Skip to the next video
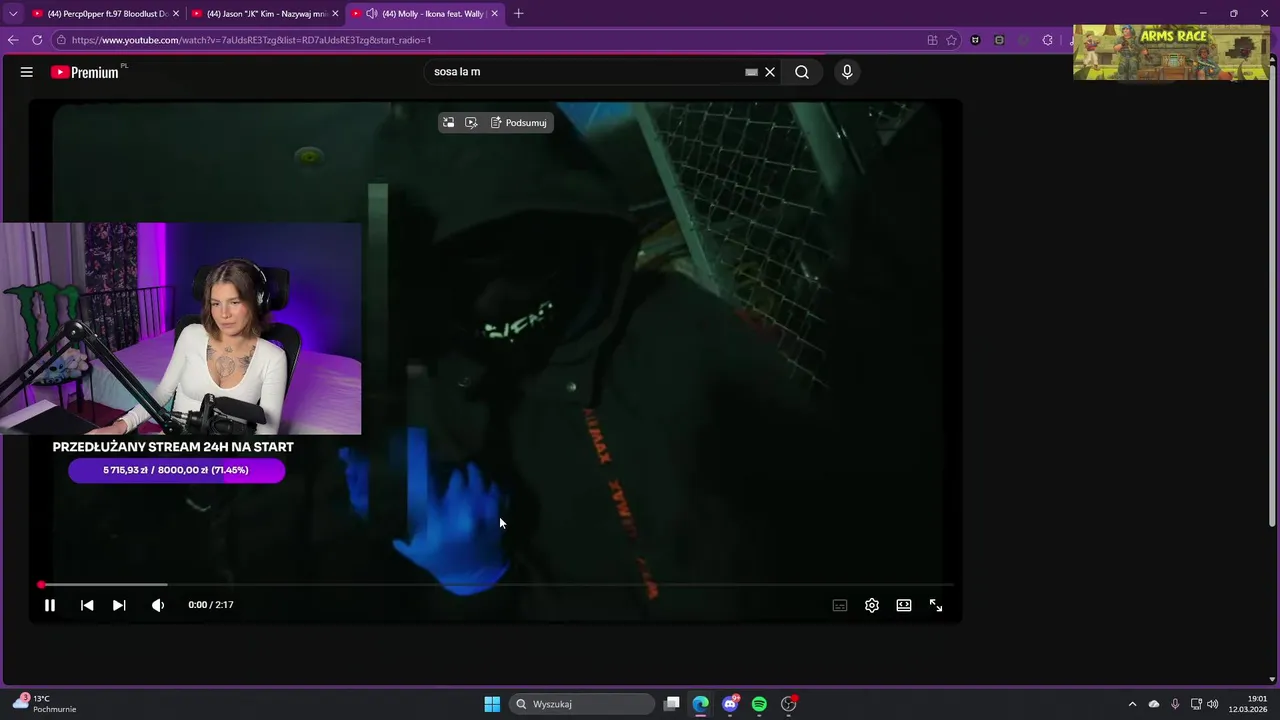Image resolution: width=1280 pixels, height=720 pixels. point(119,605)
